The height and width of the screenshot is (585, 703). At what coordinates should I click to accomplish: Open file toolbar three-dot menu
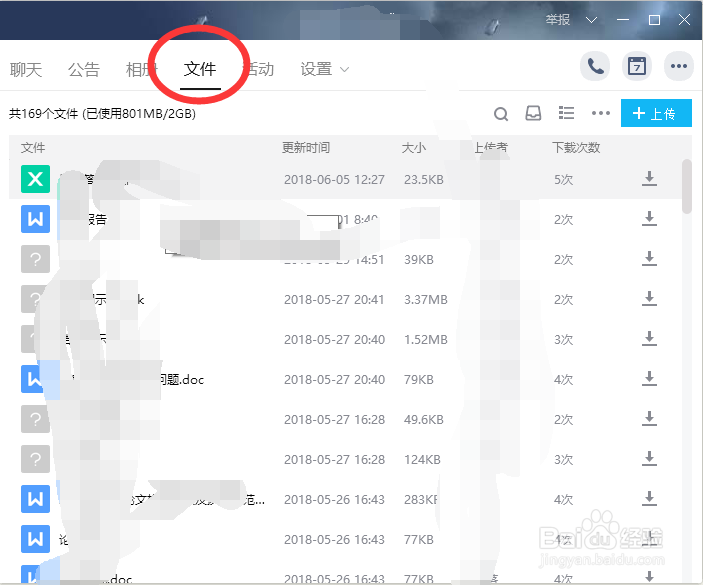601,113
